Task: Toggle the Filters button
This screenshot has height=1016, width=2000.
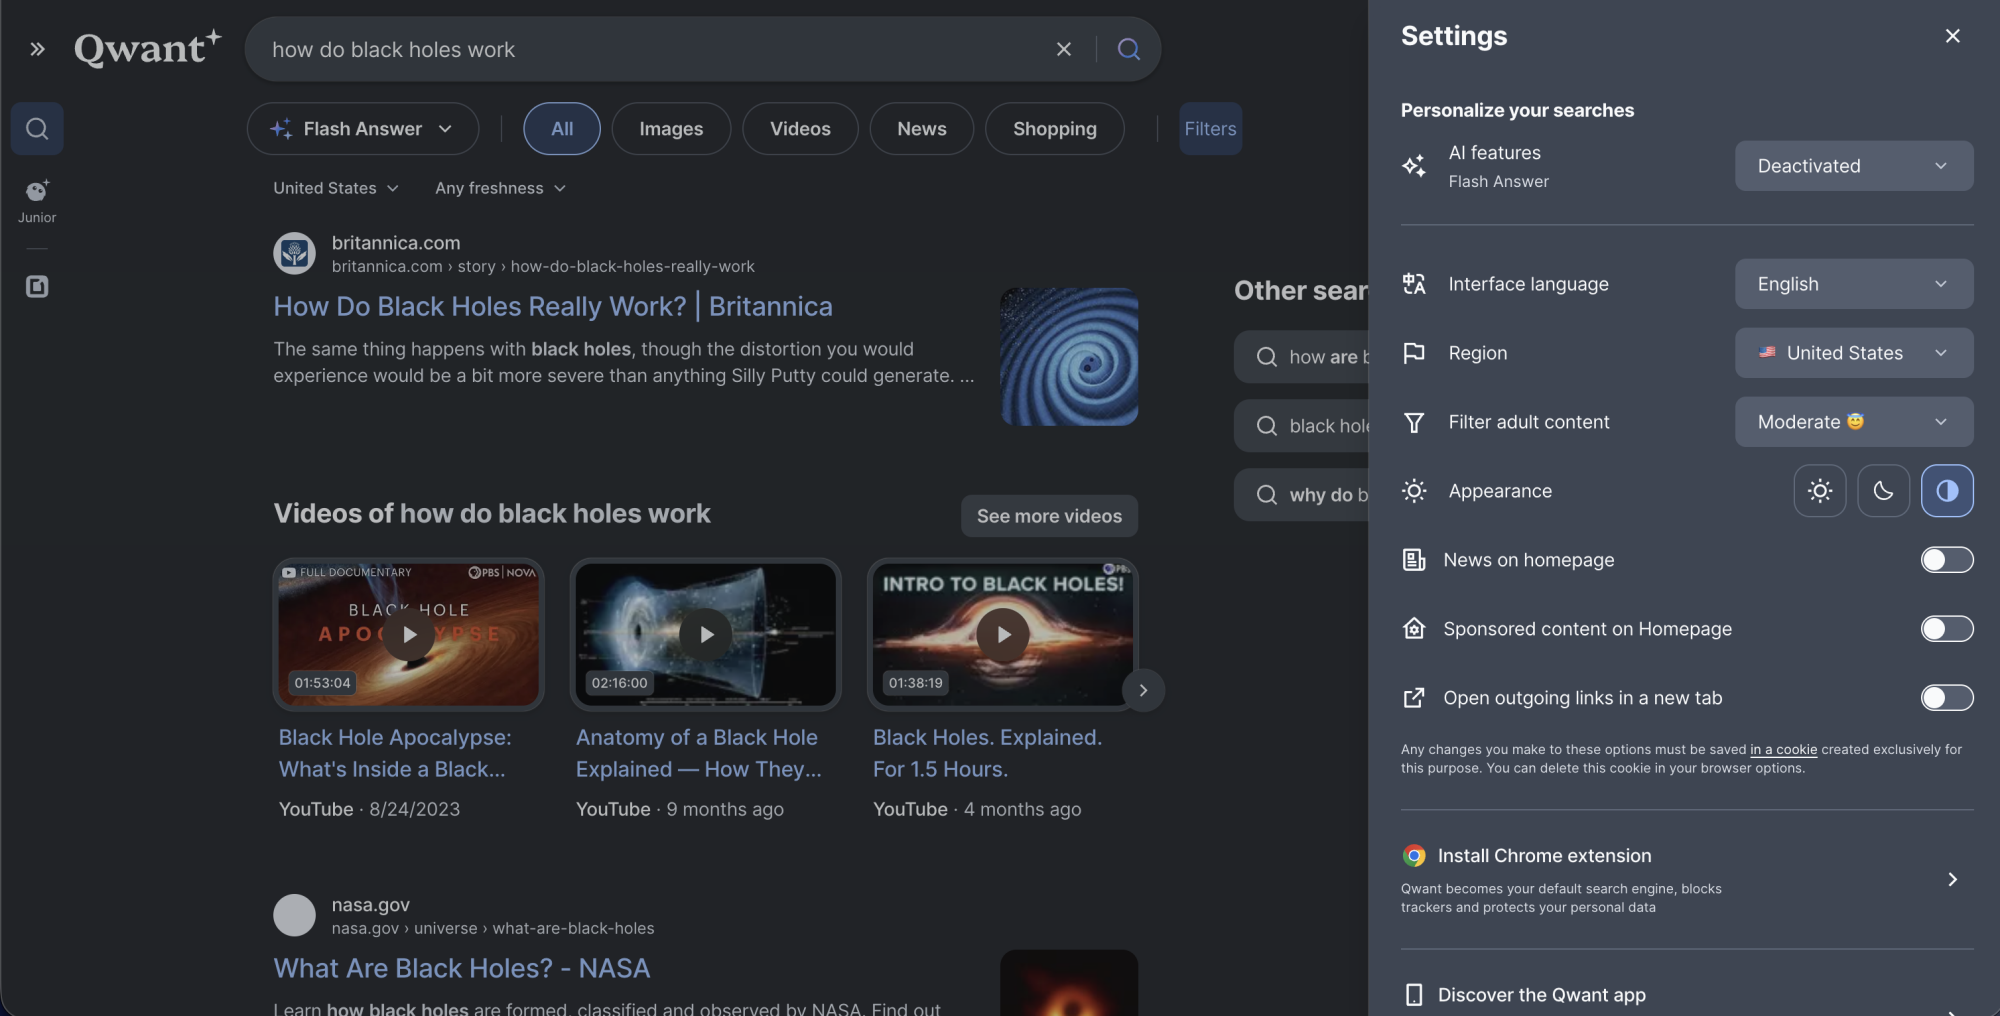Action: (x=1210, y=129)
